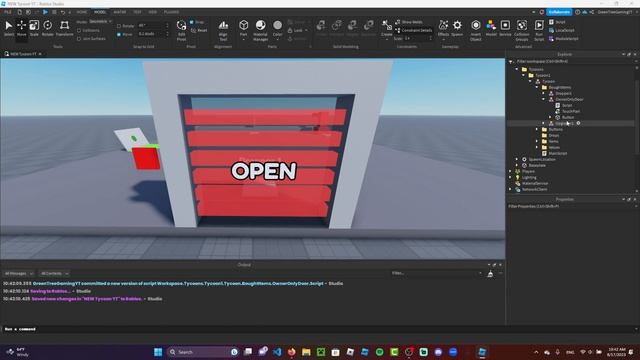Click the Model icon in Advanced group

(x=491, y=28)
